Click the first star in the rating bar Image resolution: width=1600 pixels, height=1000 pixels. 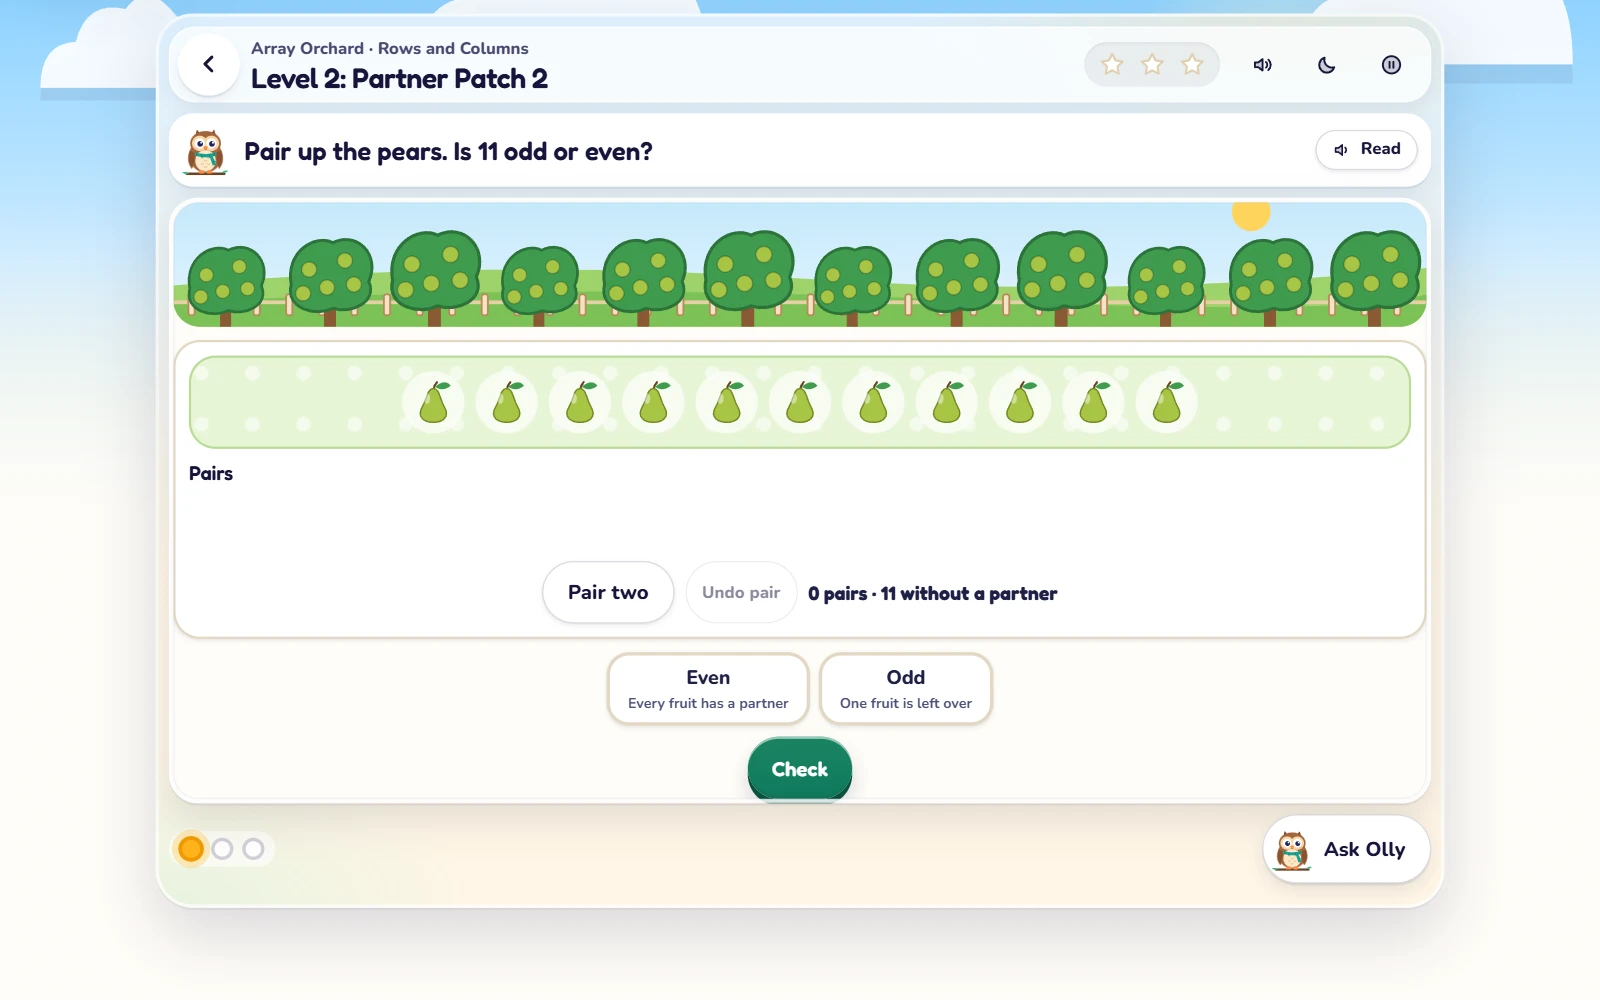click(1112, 65)
